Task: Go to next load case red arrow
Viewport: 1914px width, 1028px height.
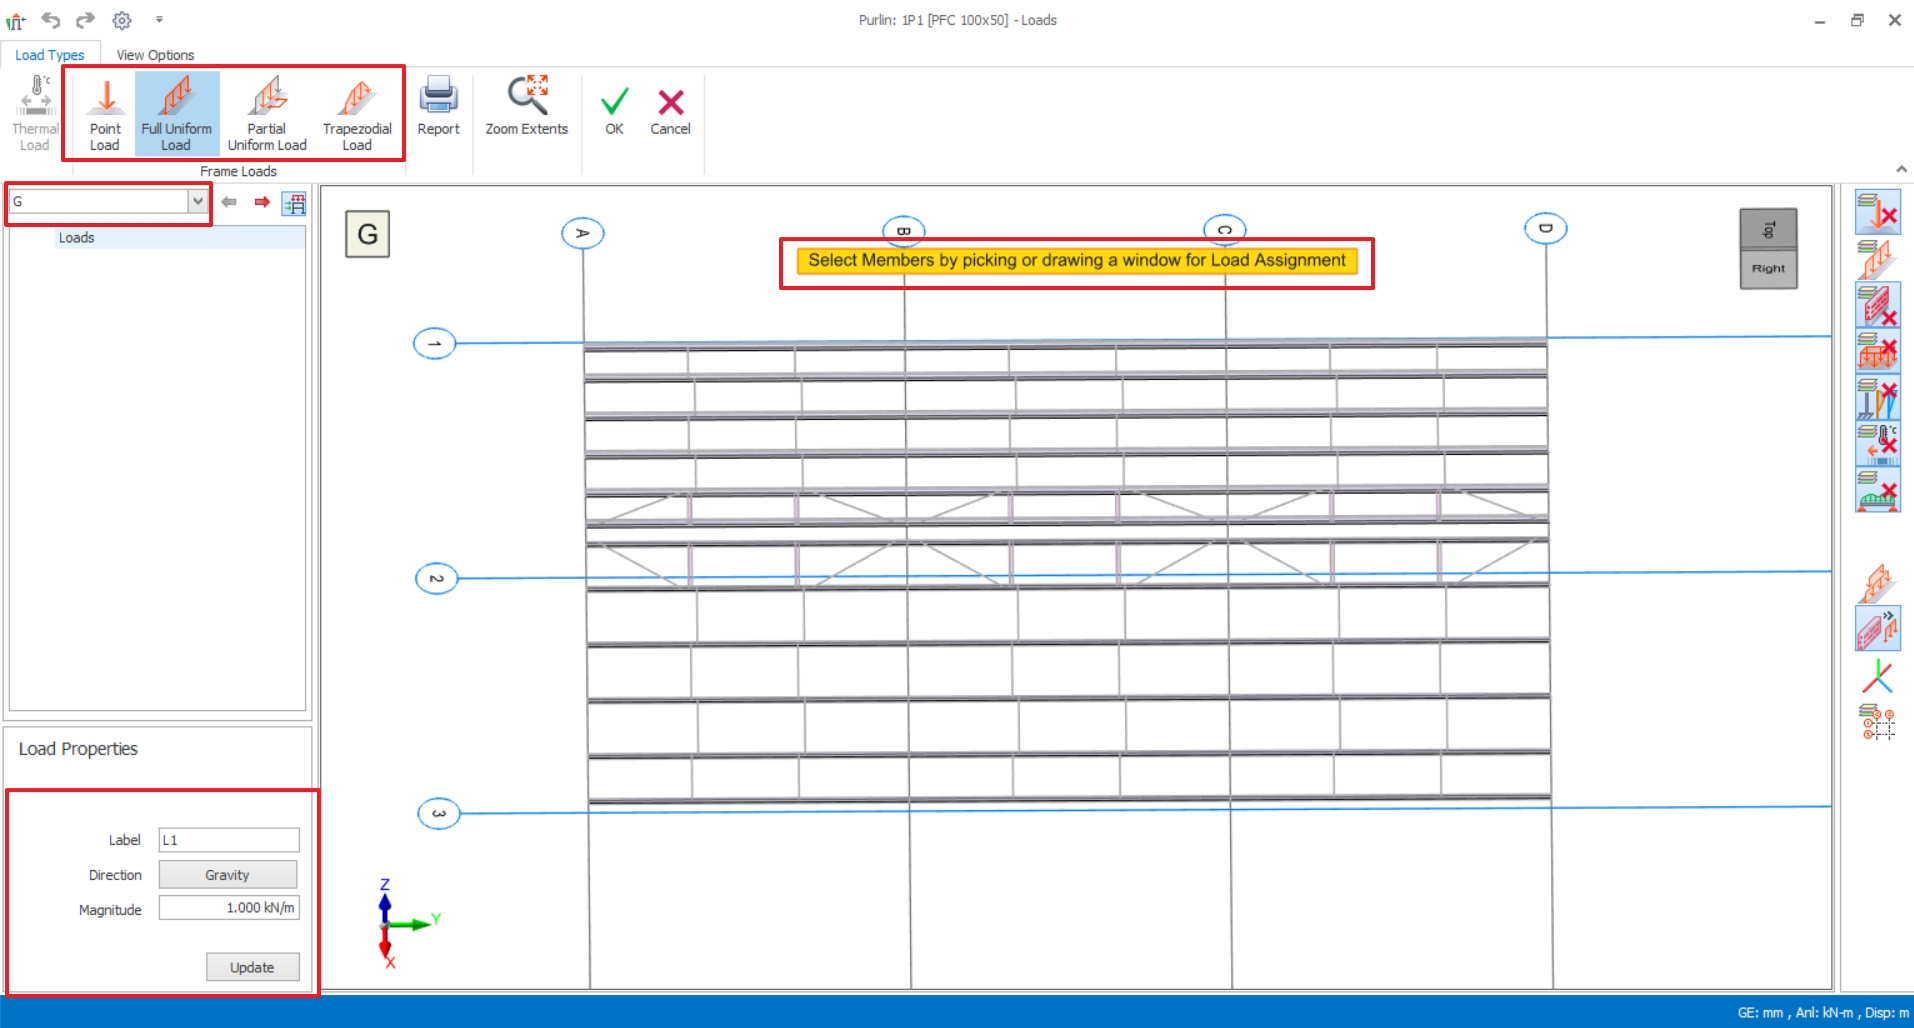Action: pos(262,202)
